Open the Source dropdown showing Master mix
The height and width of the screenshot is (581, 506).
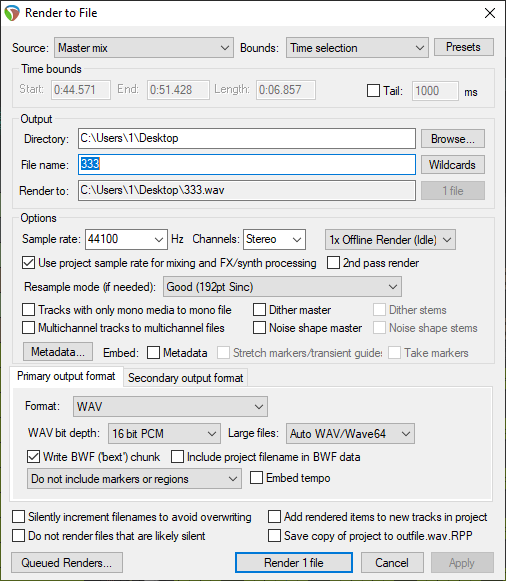(x=144, y=48)
